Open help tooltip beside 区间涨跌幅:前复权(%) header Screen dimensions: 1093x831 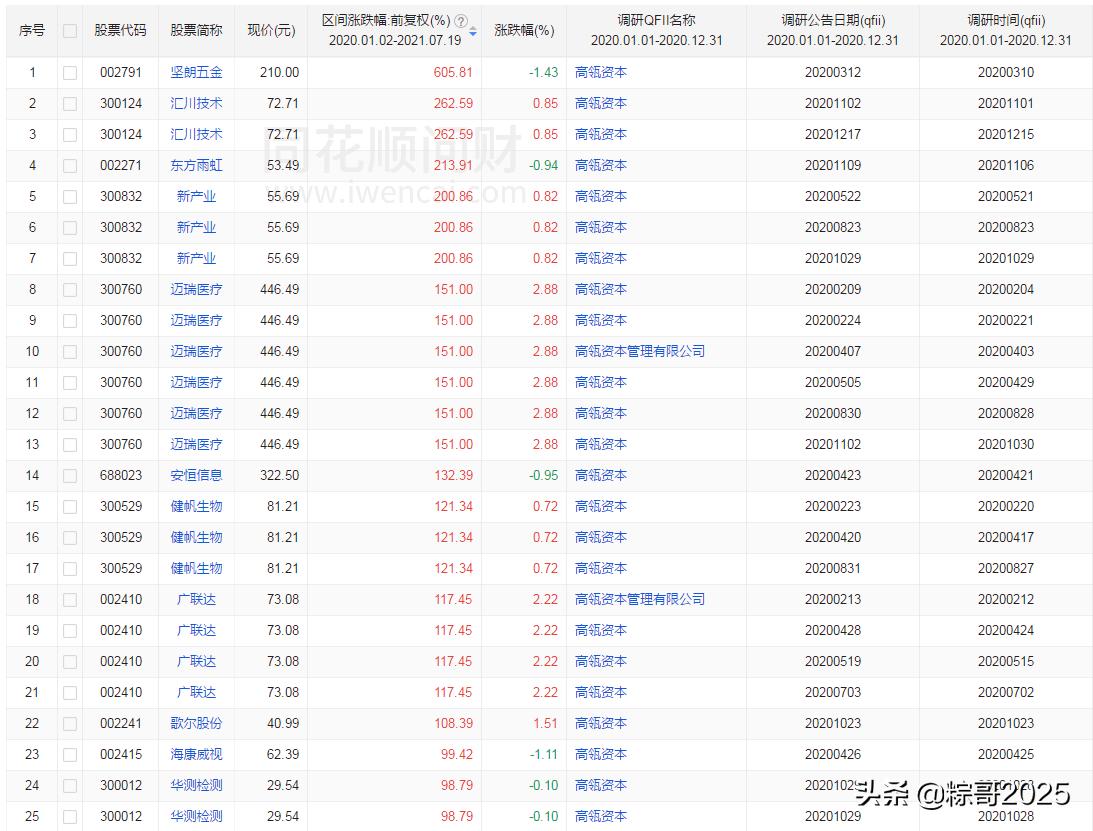click(461, 21)
